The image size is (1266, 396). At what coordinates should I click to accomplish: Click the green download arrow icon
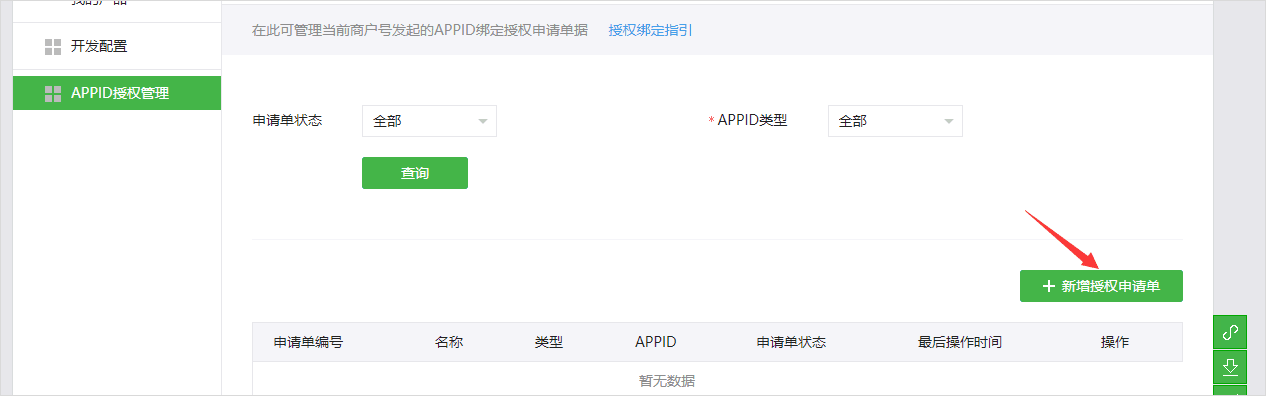pyautogui.click(x=1231, y=367)
